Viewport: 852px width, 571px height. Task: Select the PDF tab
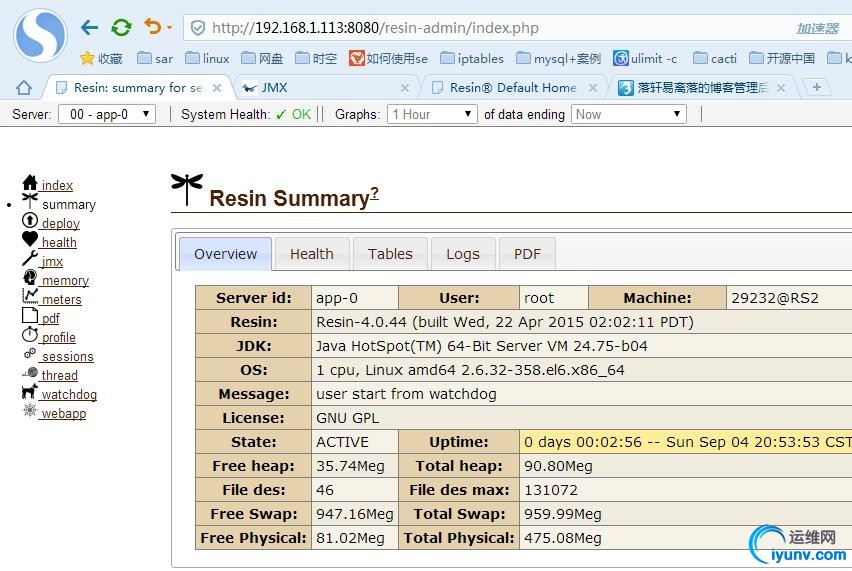527,254
